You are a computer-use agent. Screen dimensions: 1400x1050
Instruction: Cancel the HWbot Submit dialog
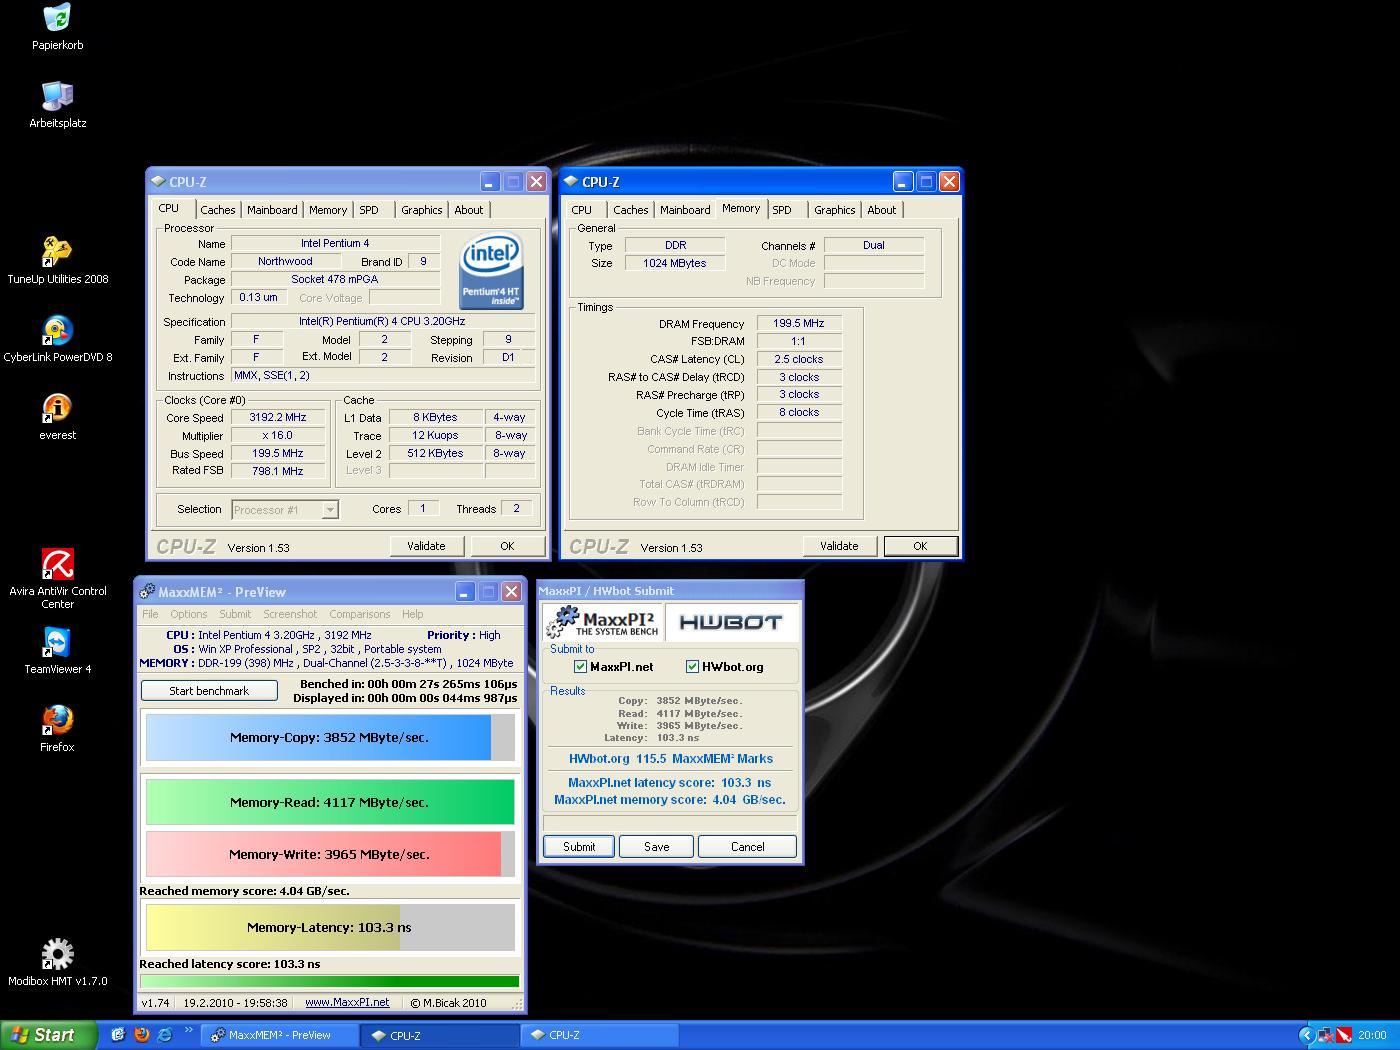coord(747,847)
